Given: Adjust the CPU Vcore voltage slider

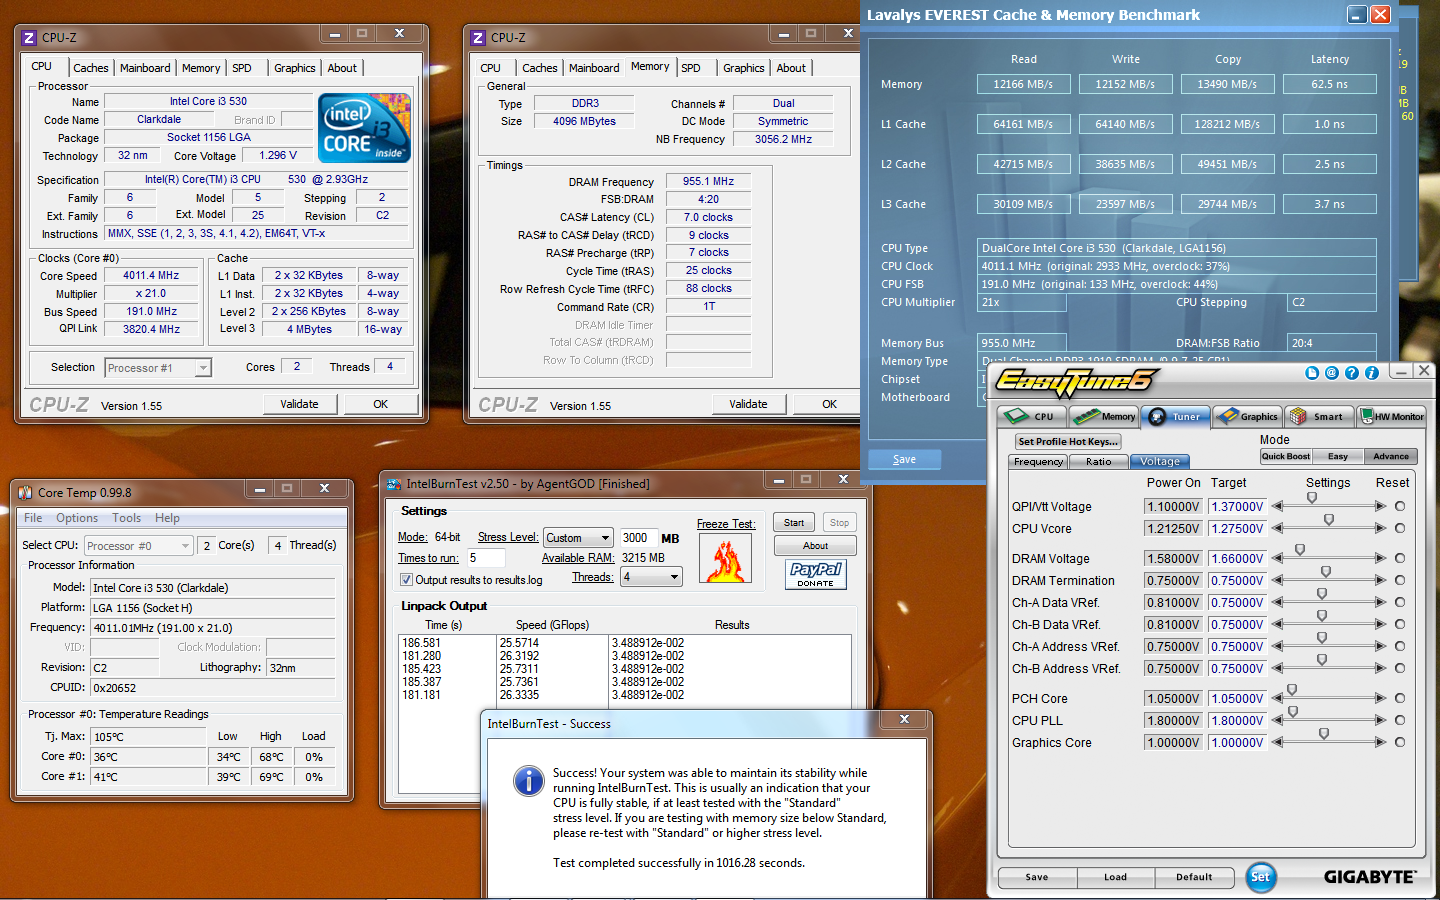Looking at the screenshot, I should (x=1328, y=521).
